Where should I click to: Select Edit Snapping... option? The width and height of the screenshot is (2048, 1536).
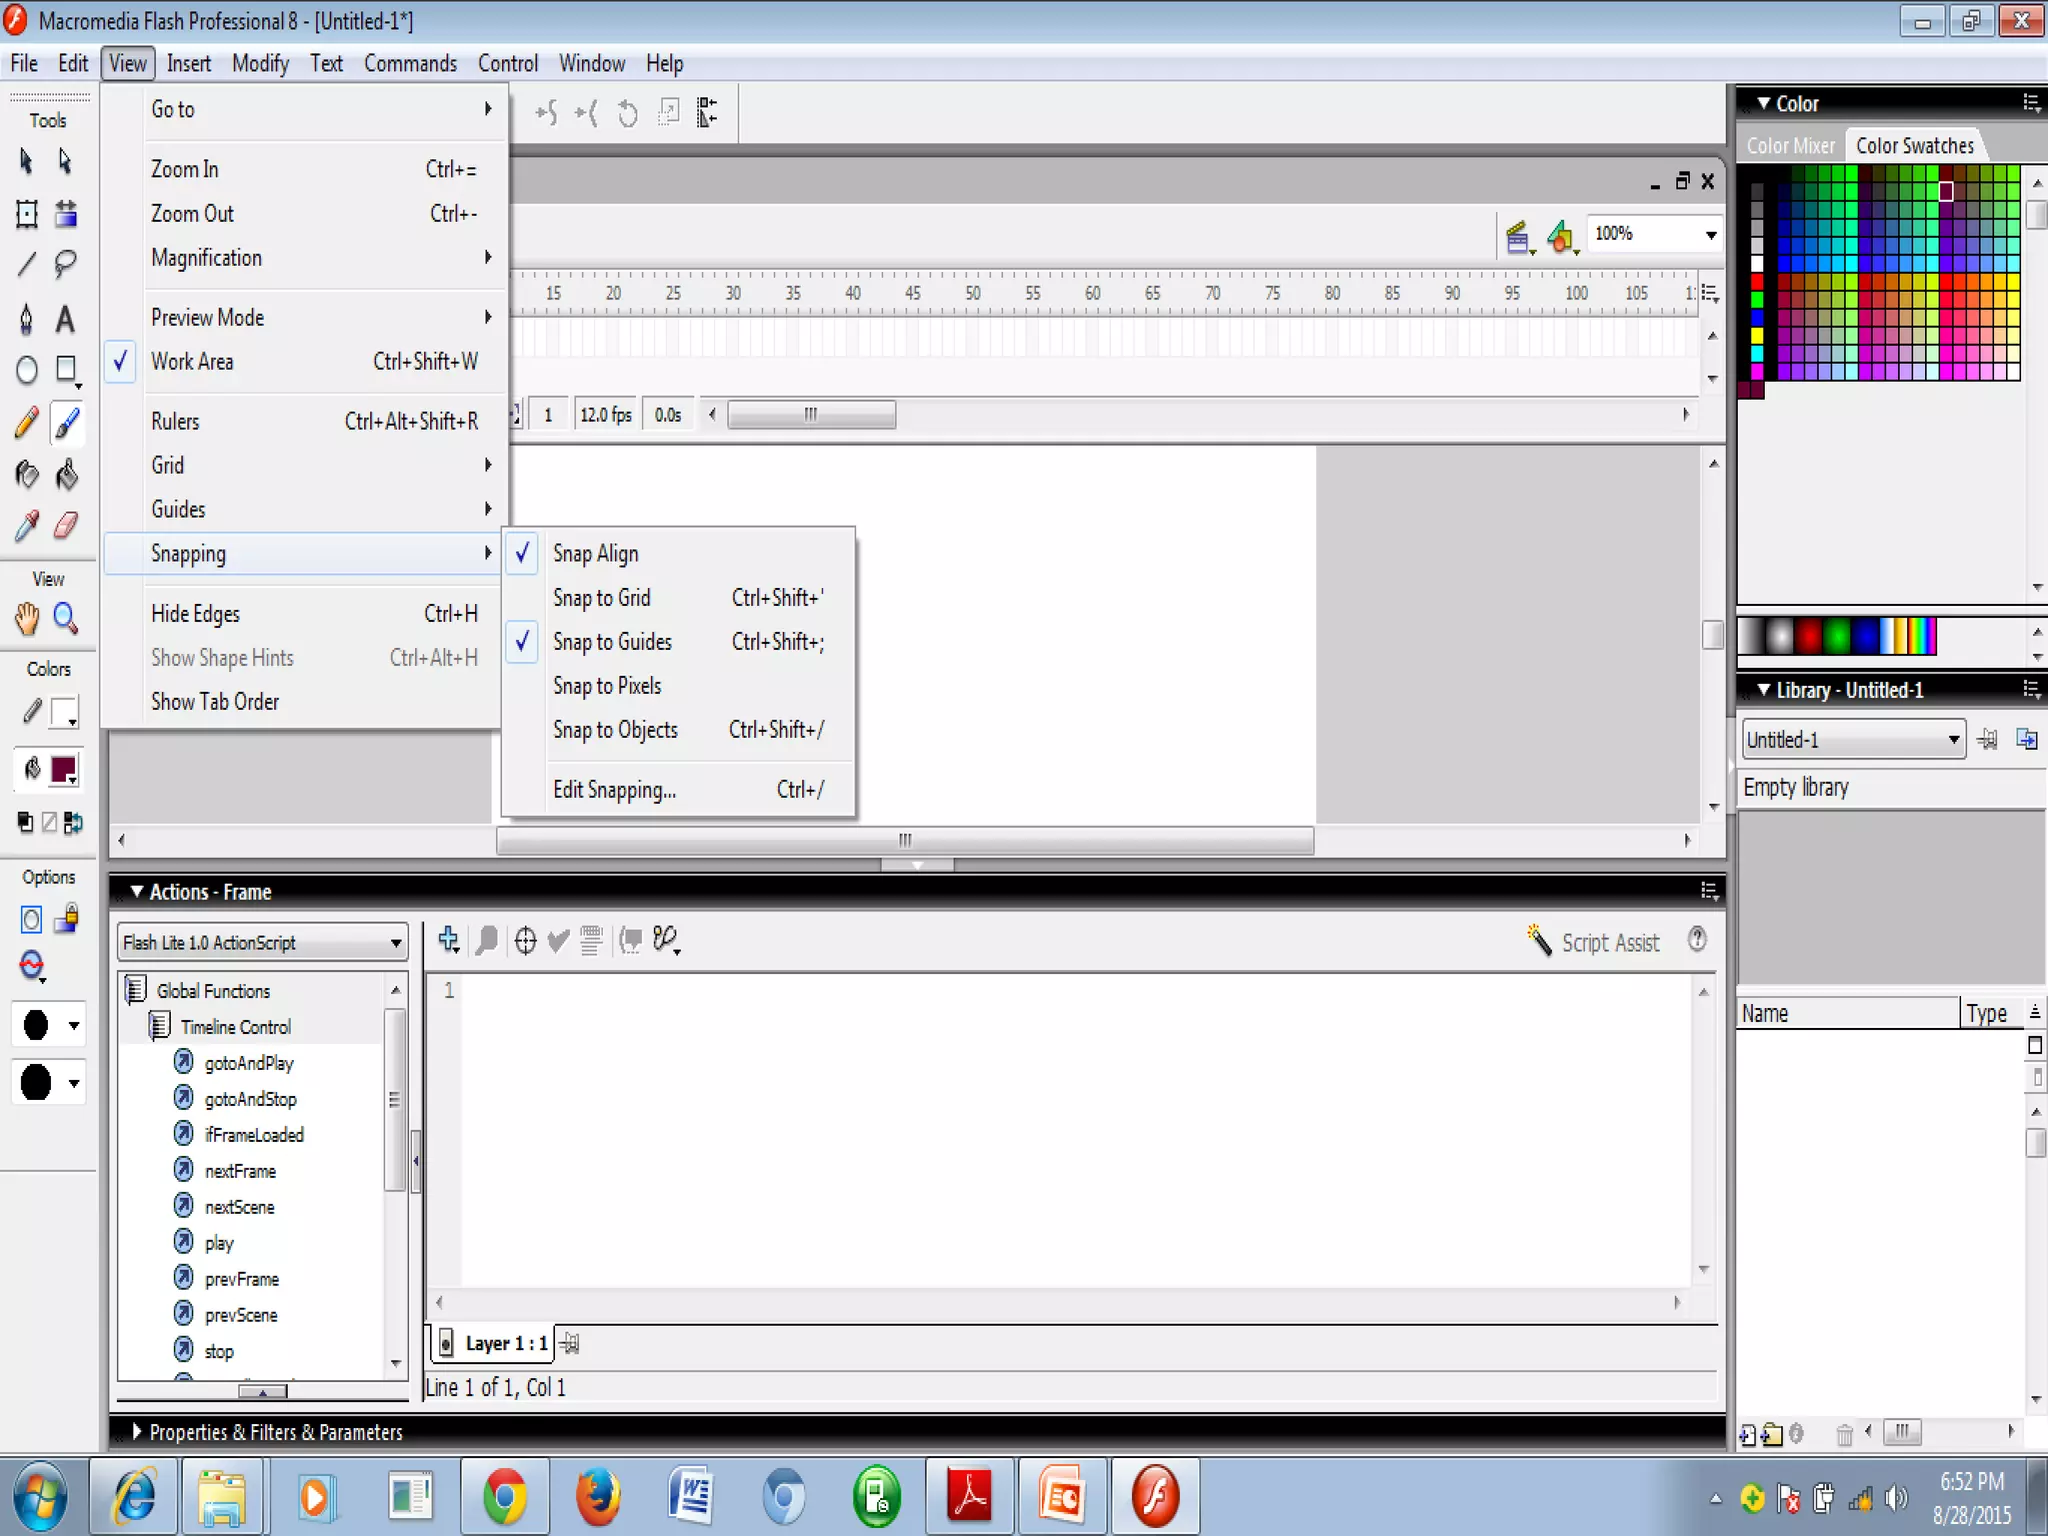click(614, 790)
